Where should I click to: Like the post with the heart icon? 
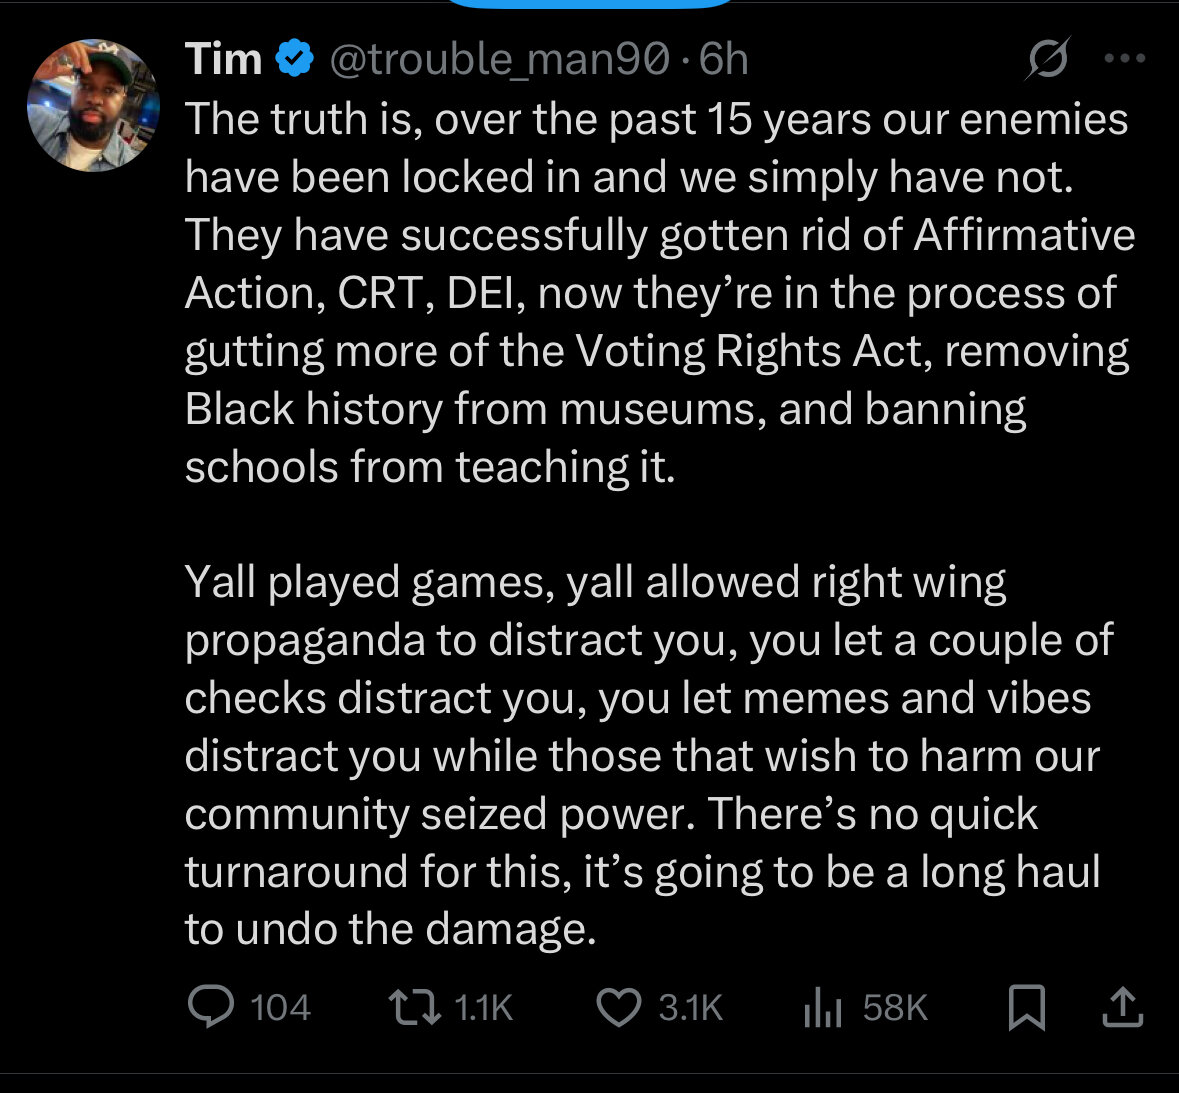point(619,1007)
